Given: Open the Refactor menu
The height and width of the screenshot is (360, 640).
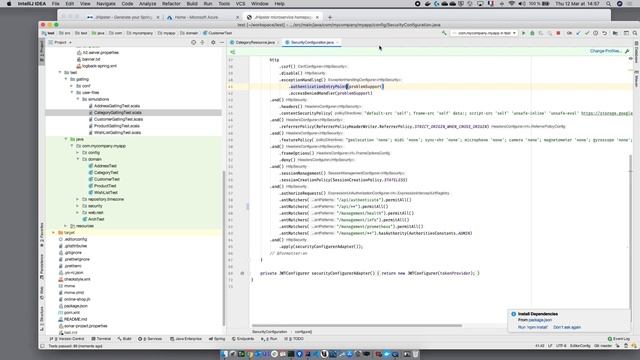Looking at the screenshot, I should tap(171, 4).
